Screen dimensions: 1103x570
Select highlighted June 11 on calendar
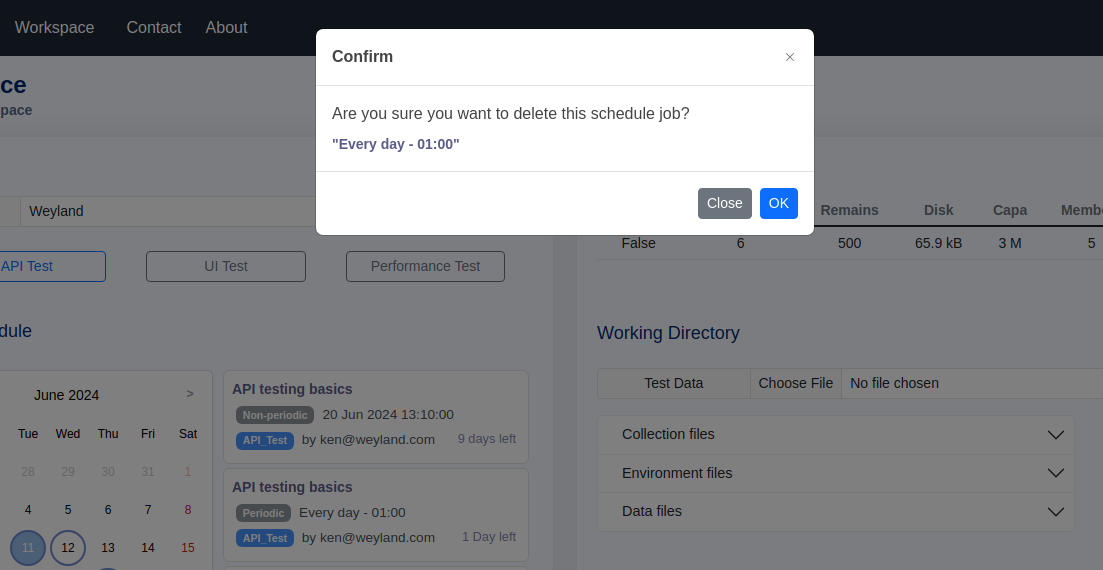point(28,547)
